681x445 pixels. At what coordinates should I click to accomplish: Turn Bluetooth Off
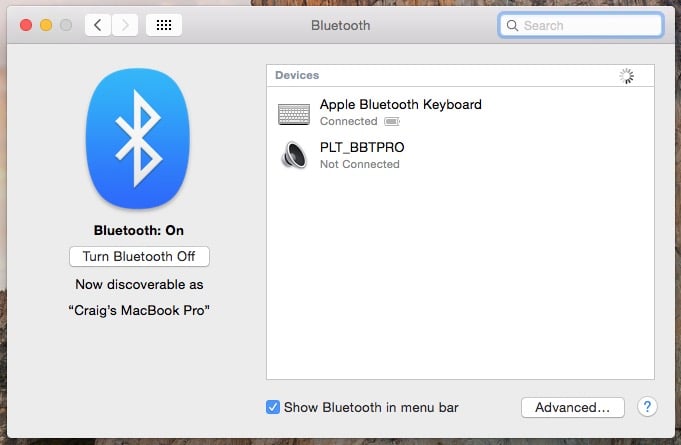139,257
